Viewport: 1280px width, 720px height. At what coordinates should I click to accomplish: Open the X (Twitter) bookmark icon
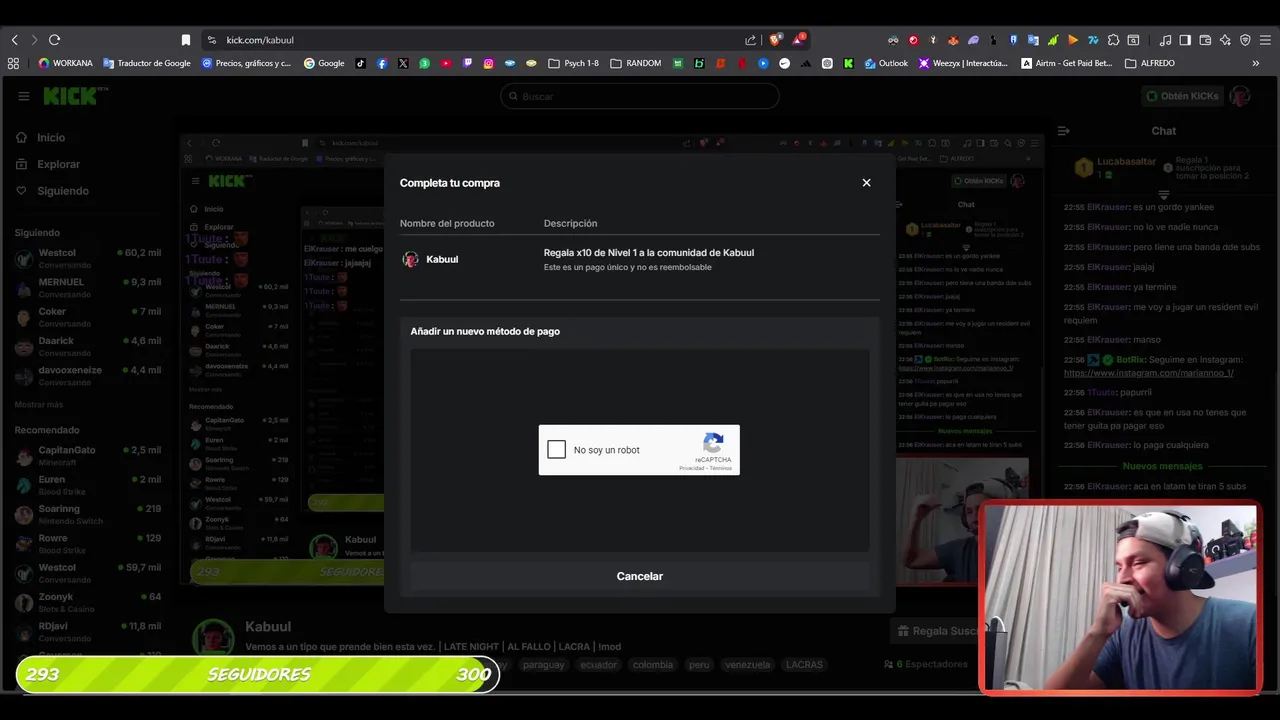(x=403, y=63)
